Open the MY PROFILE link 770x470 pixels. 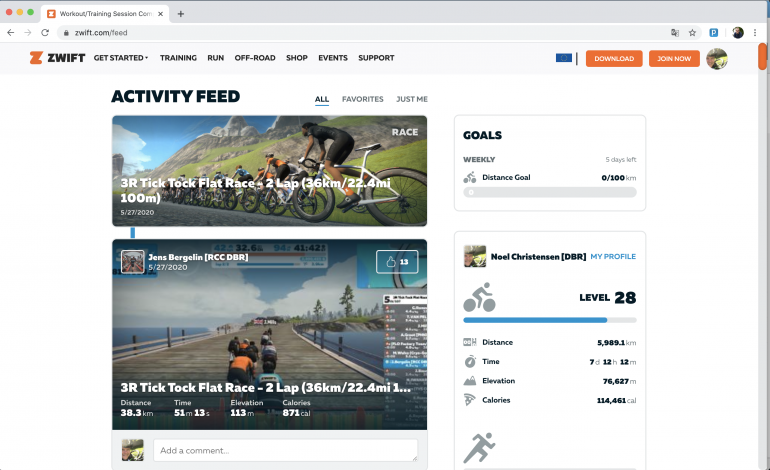tap(613, 256)
